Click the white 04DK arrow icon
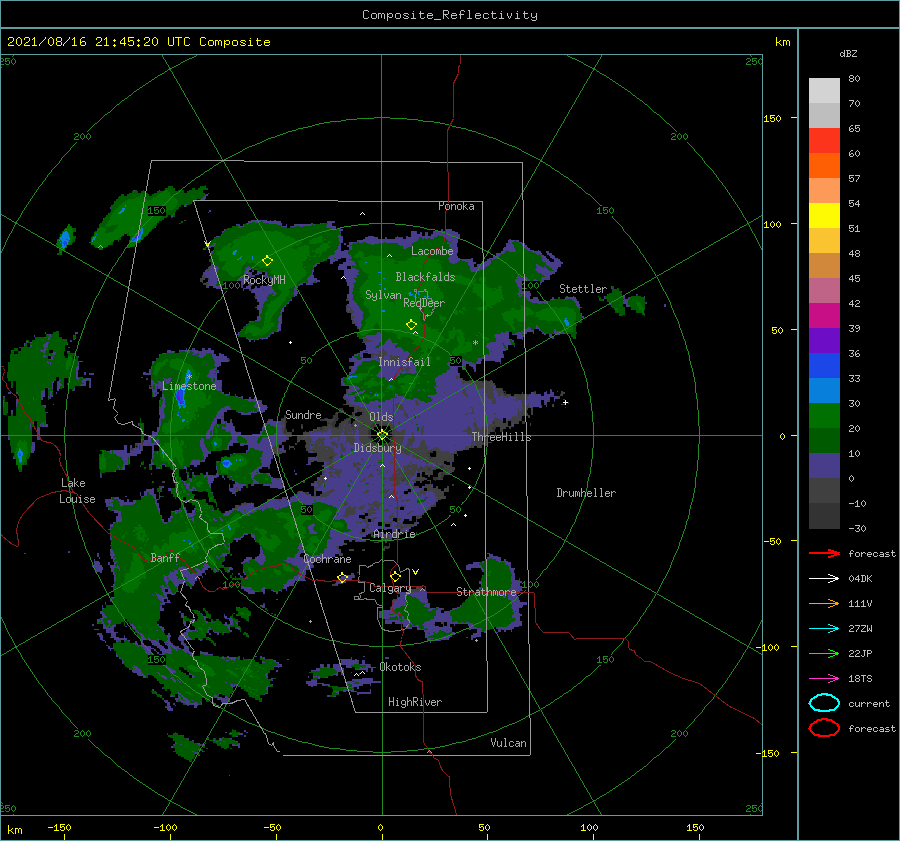900x841 pixels. coord(824,579)
